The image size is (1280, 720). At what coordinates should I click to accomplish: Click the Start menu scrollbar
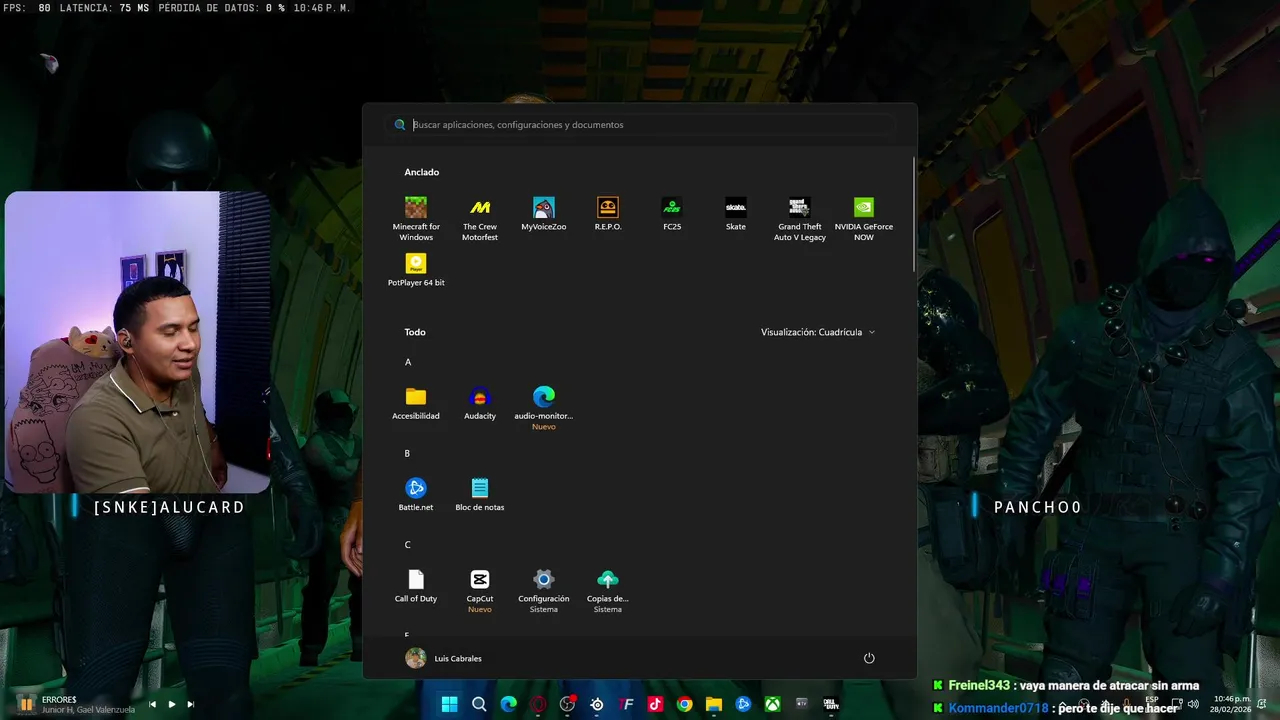click(x=913, y=212)
